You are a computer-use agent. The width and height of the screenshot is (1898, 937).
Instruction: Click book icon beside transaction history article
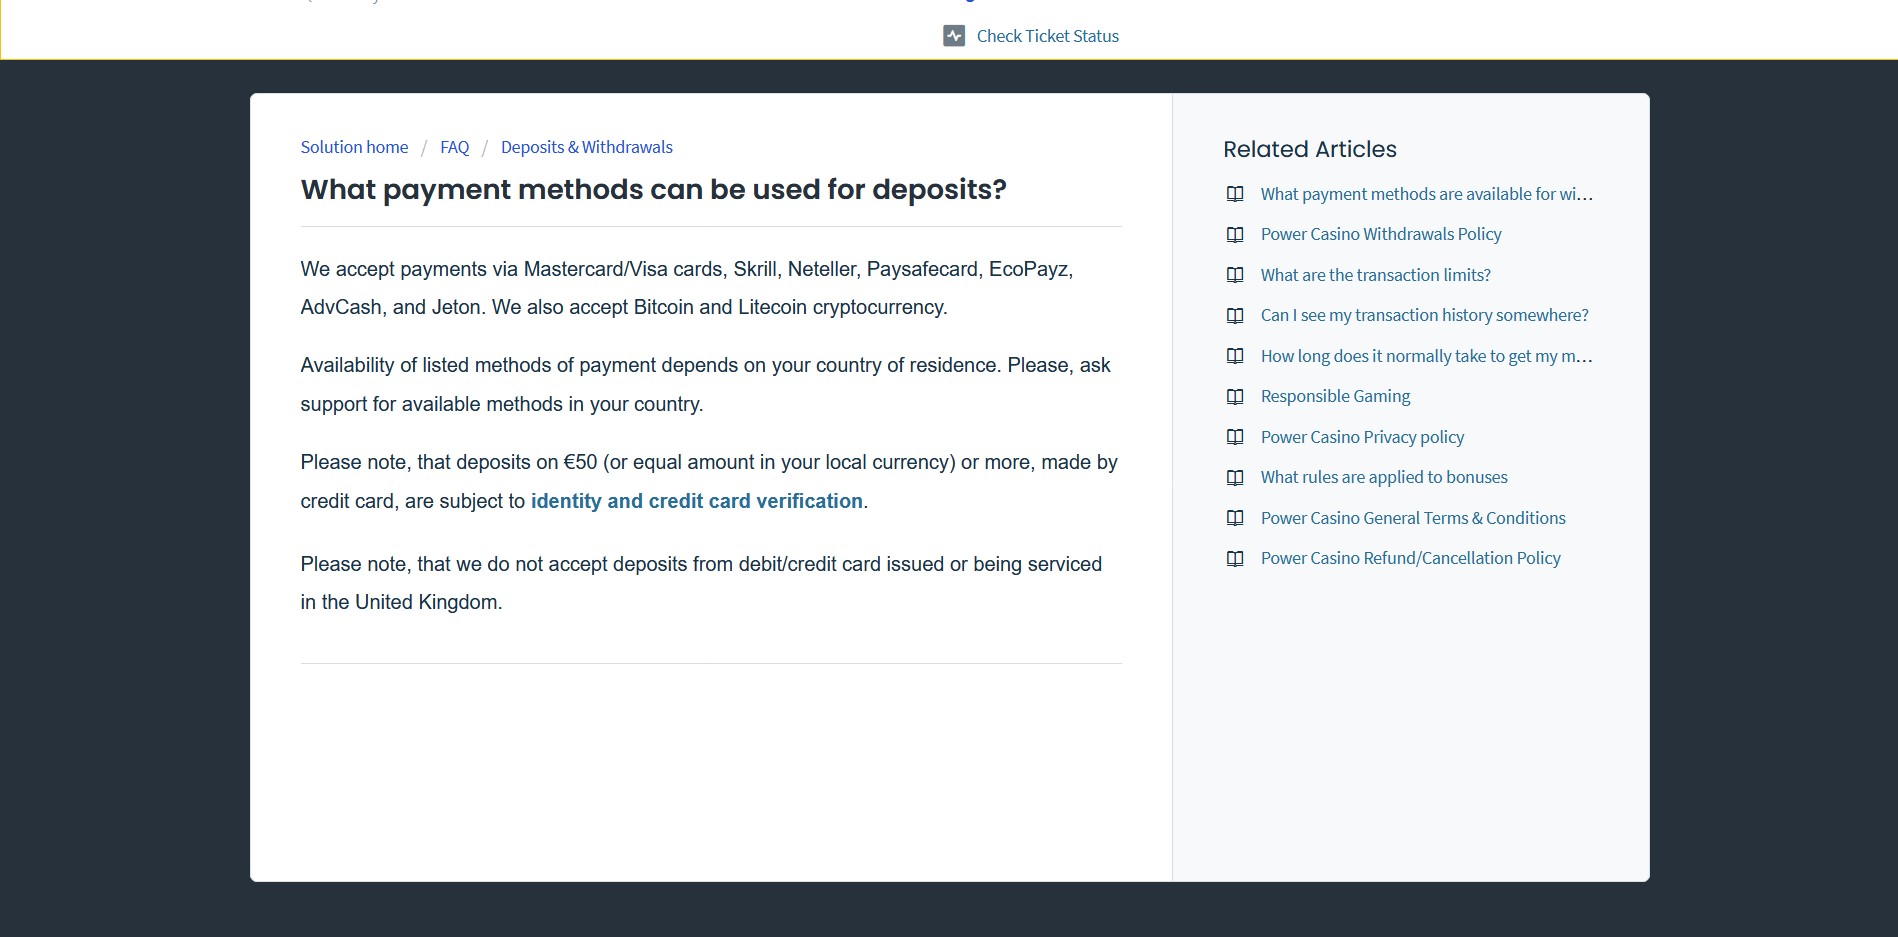[1235, 315]
